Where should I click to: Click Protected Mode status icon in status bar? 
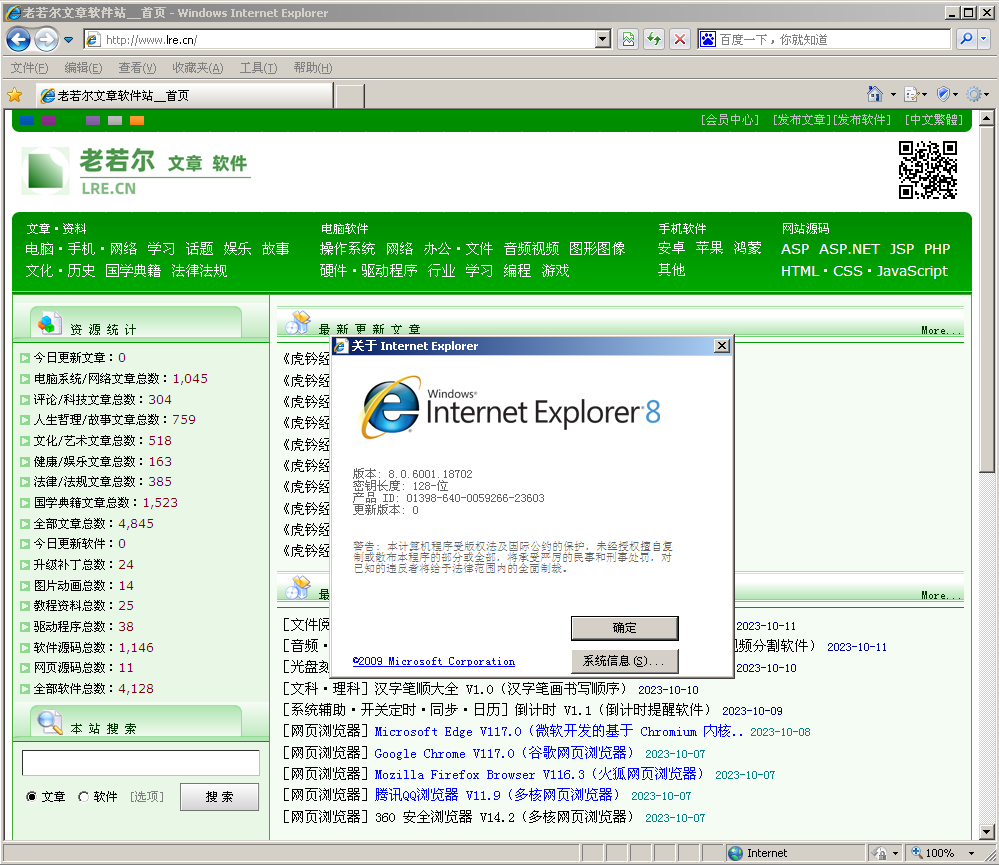tap(880, 853)
